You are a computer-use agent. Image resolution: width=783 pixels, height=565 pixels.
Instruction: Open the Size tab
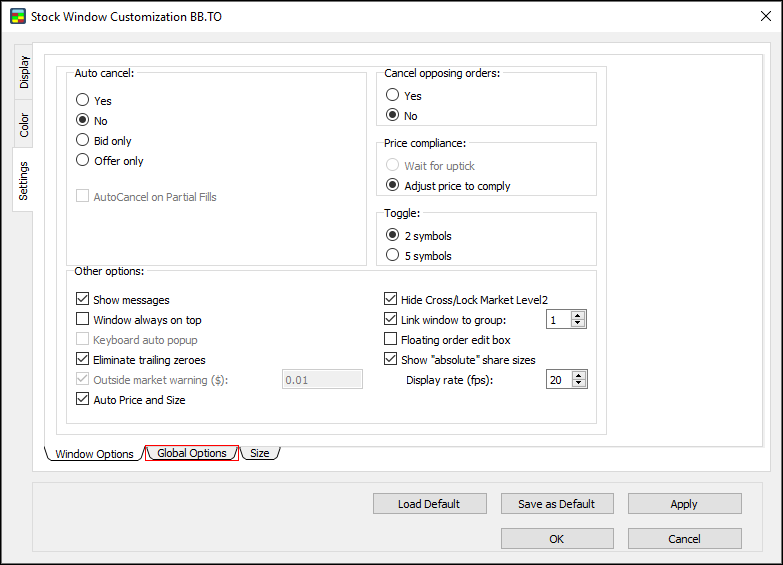(x=260, y=454)
